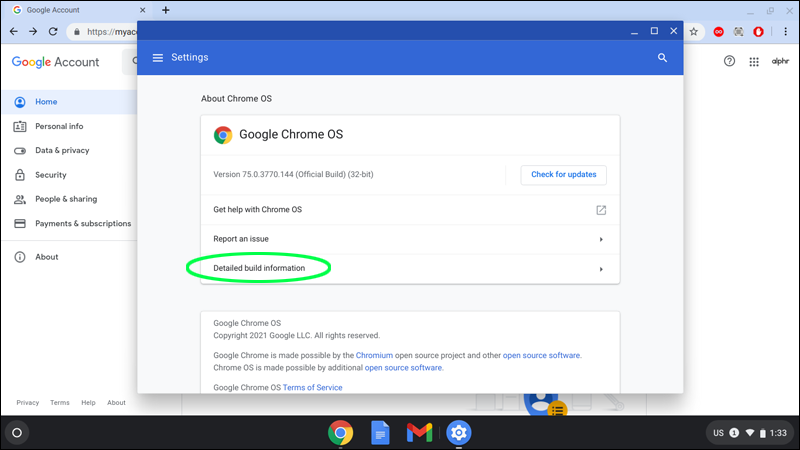Open Get help with Chrome OS external link

click(601, 210)
